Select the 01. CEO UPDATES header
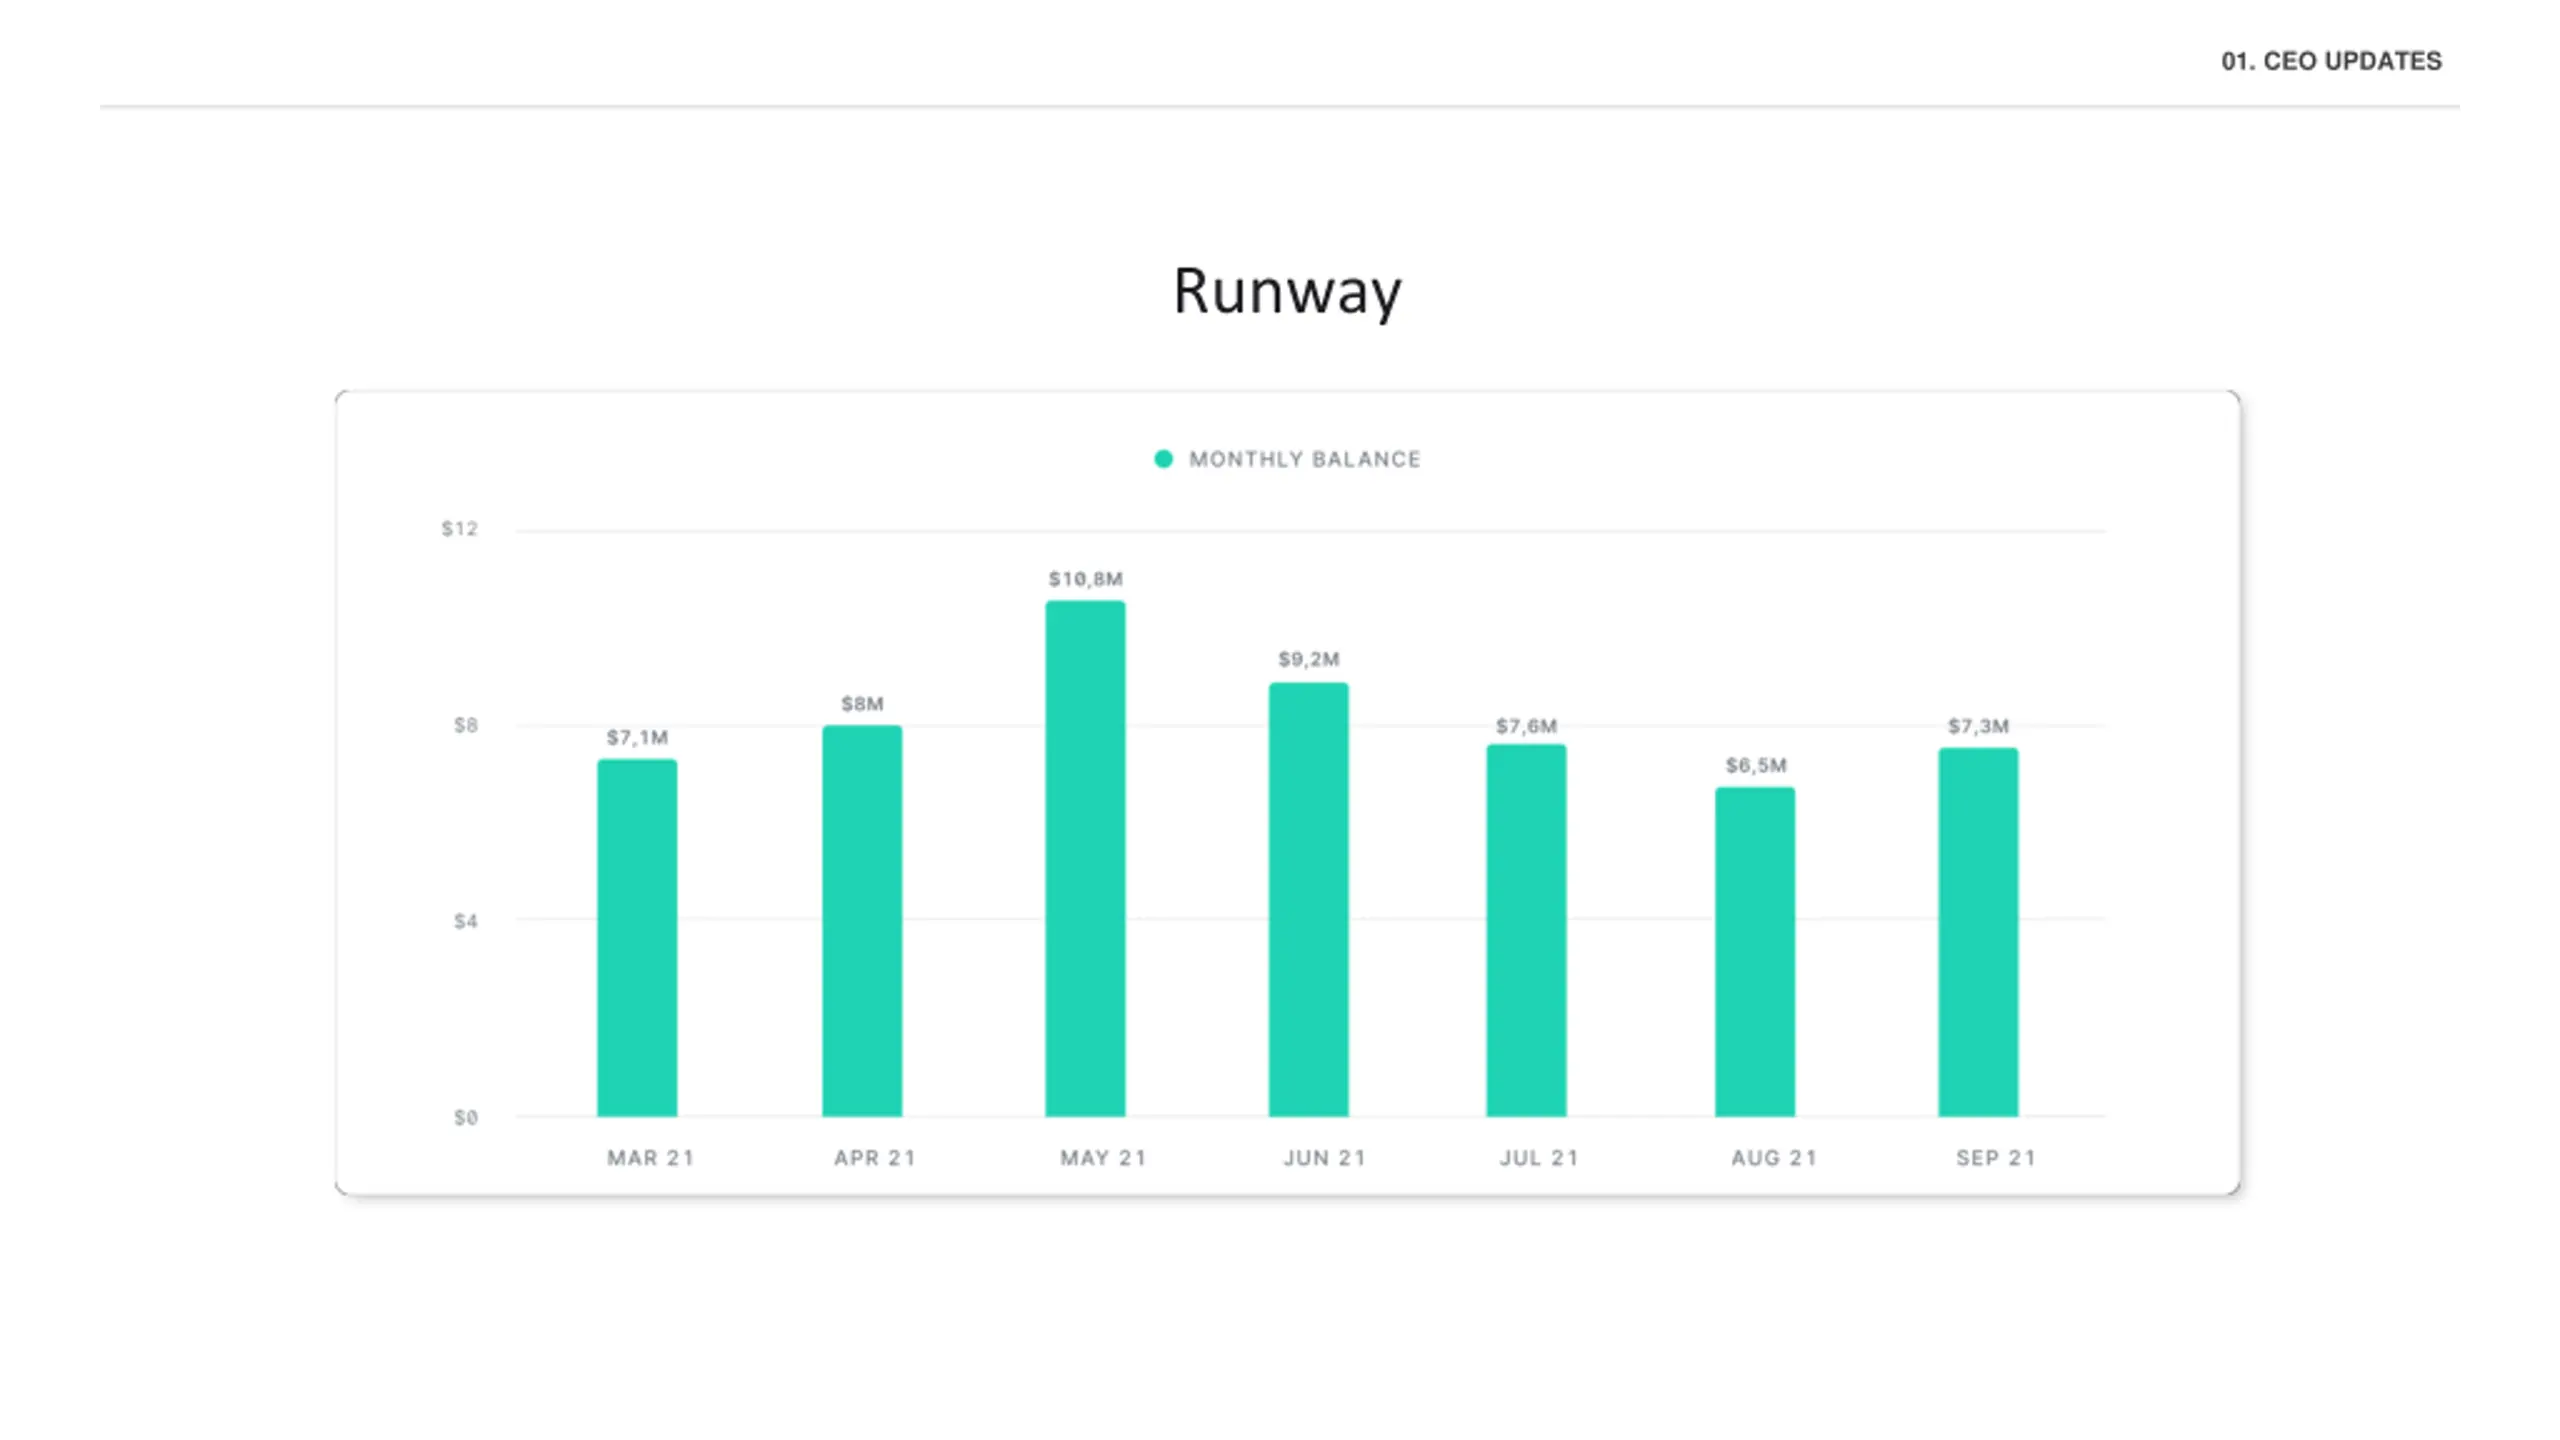 [x=2331, y=61]
